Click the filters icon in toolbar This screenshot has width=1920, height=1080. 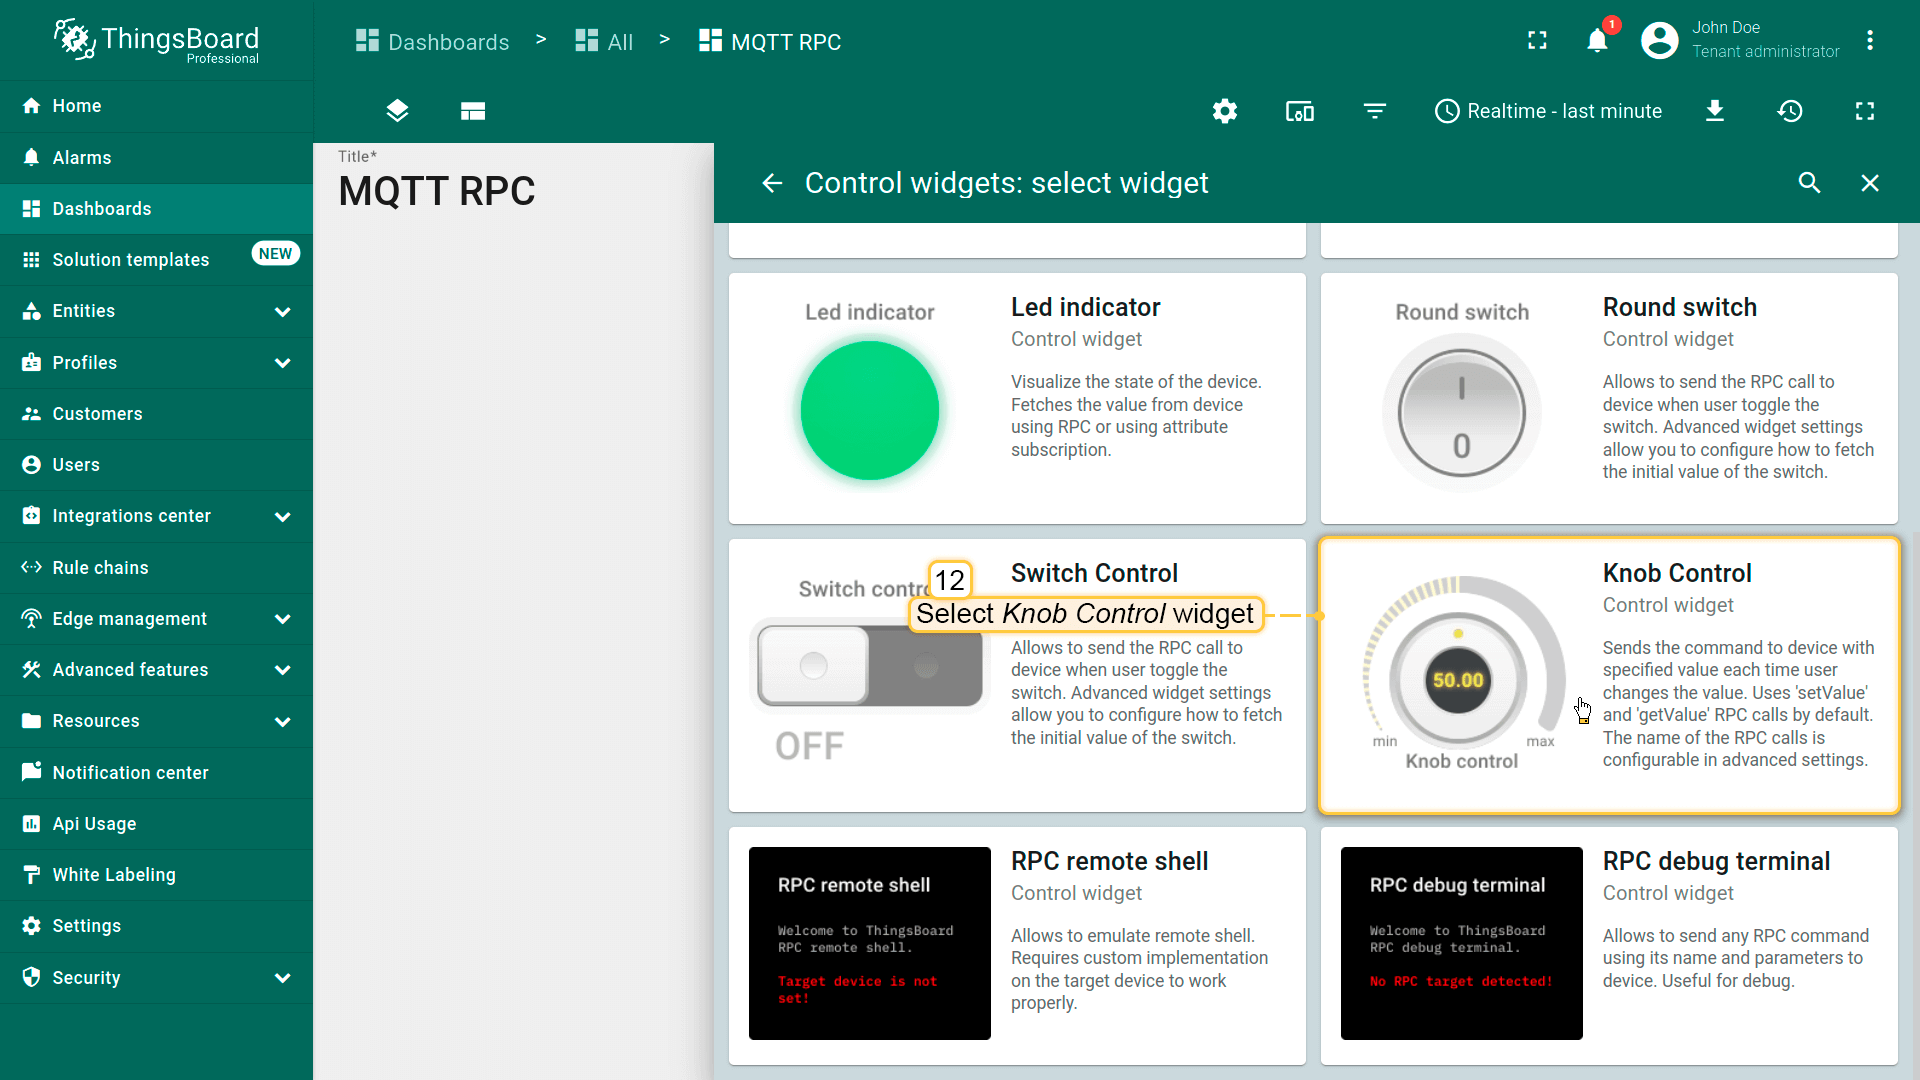1375,111
